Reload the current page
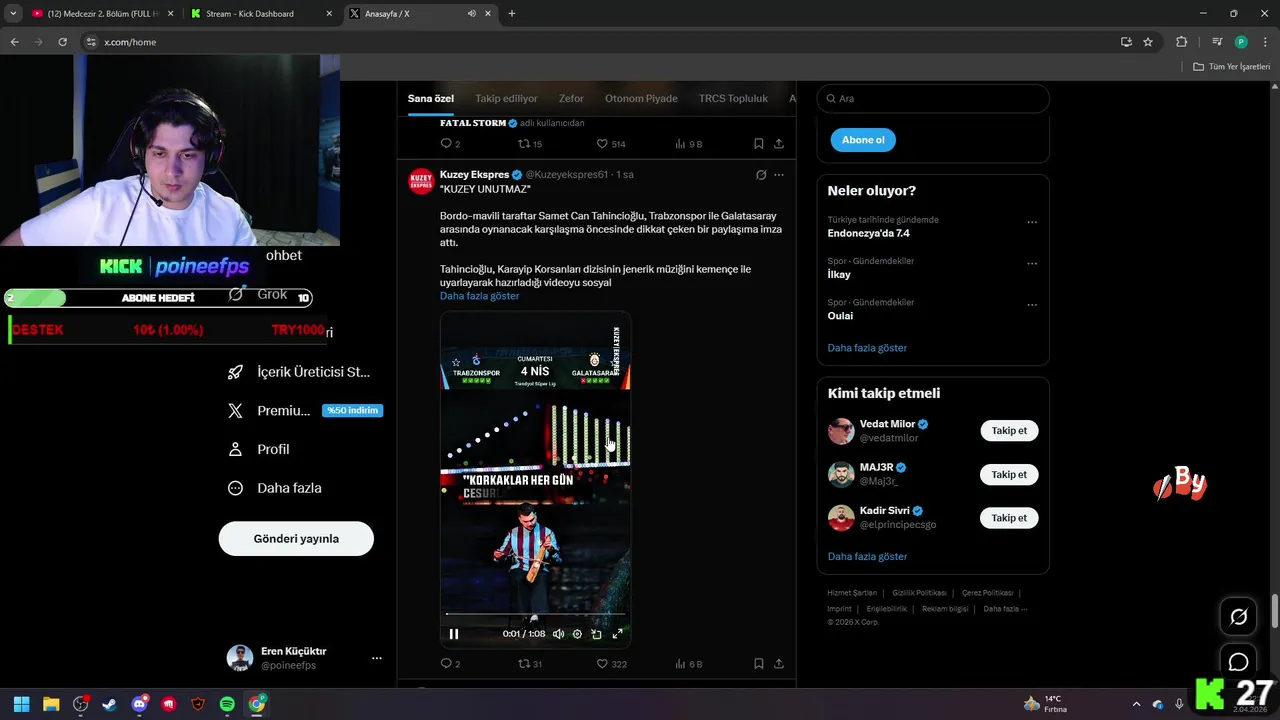This screenshot has height=720, width=1280. 62,42
